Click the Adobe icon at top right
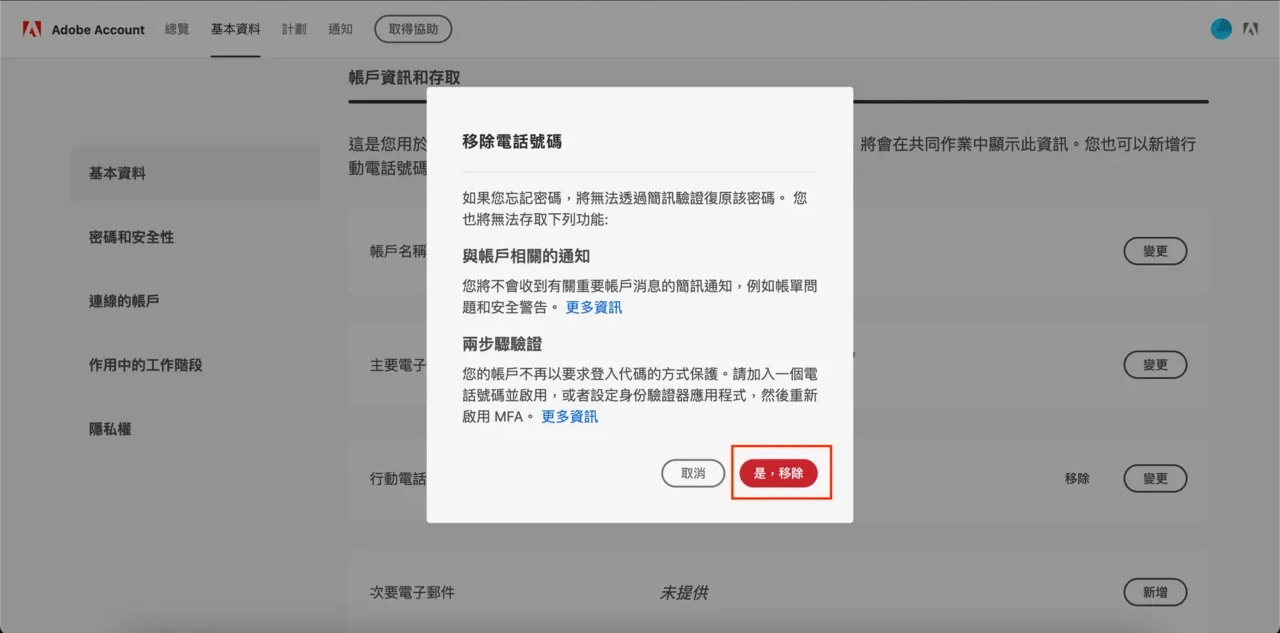 [1250, 29]
